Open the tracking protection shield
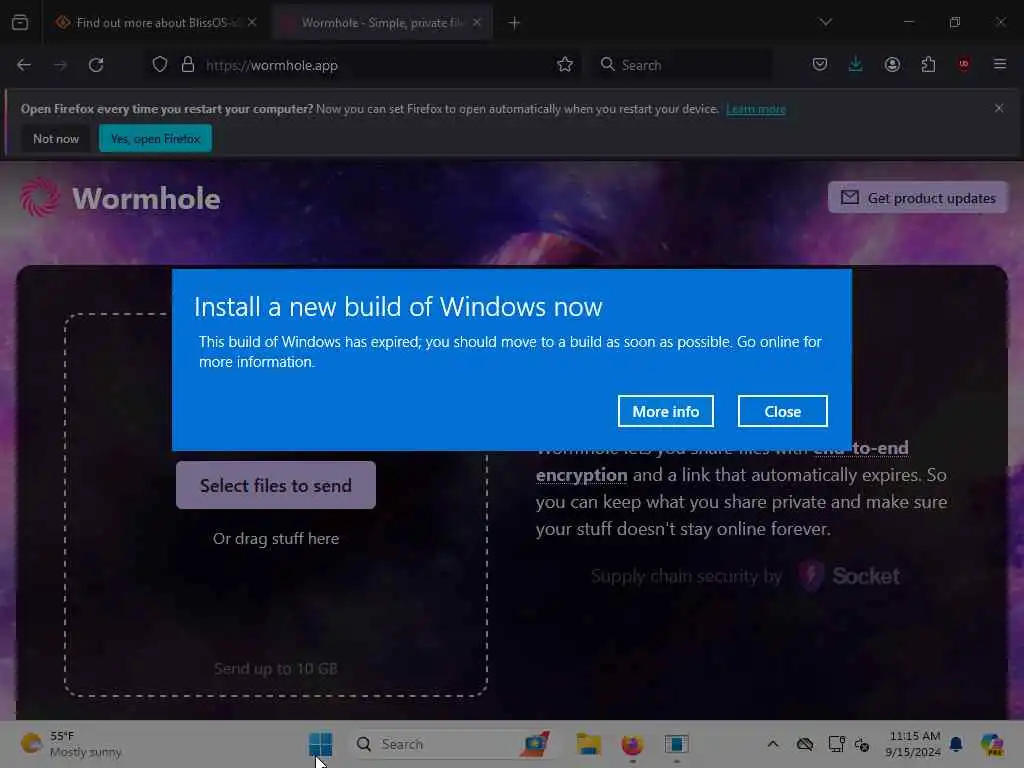This screenshot has width=1024, height=768. [160, 65]
